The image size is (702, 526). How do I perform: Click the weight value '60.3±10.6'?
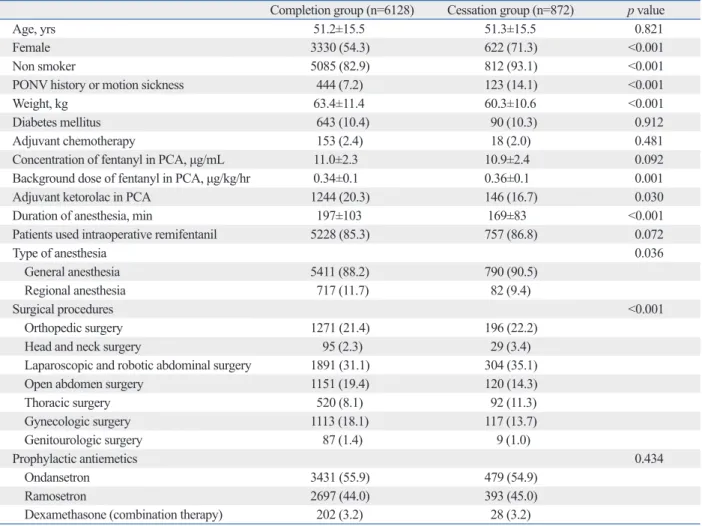[x=510, y=104]
